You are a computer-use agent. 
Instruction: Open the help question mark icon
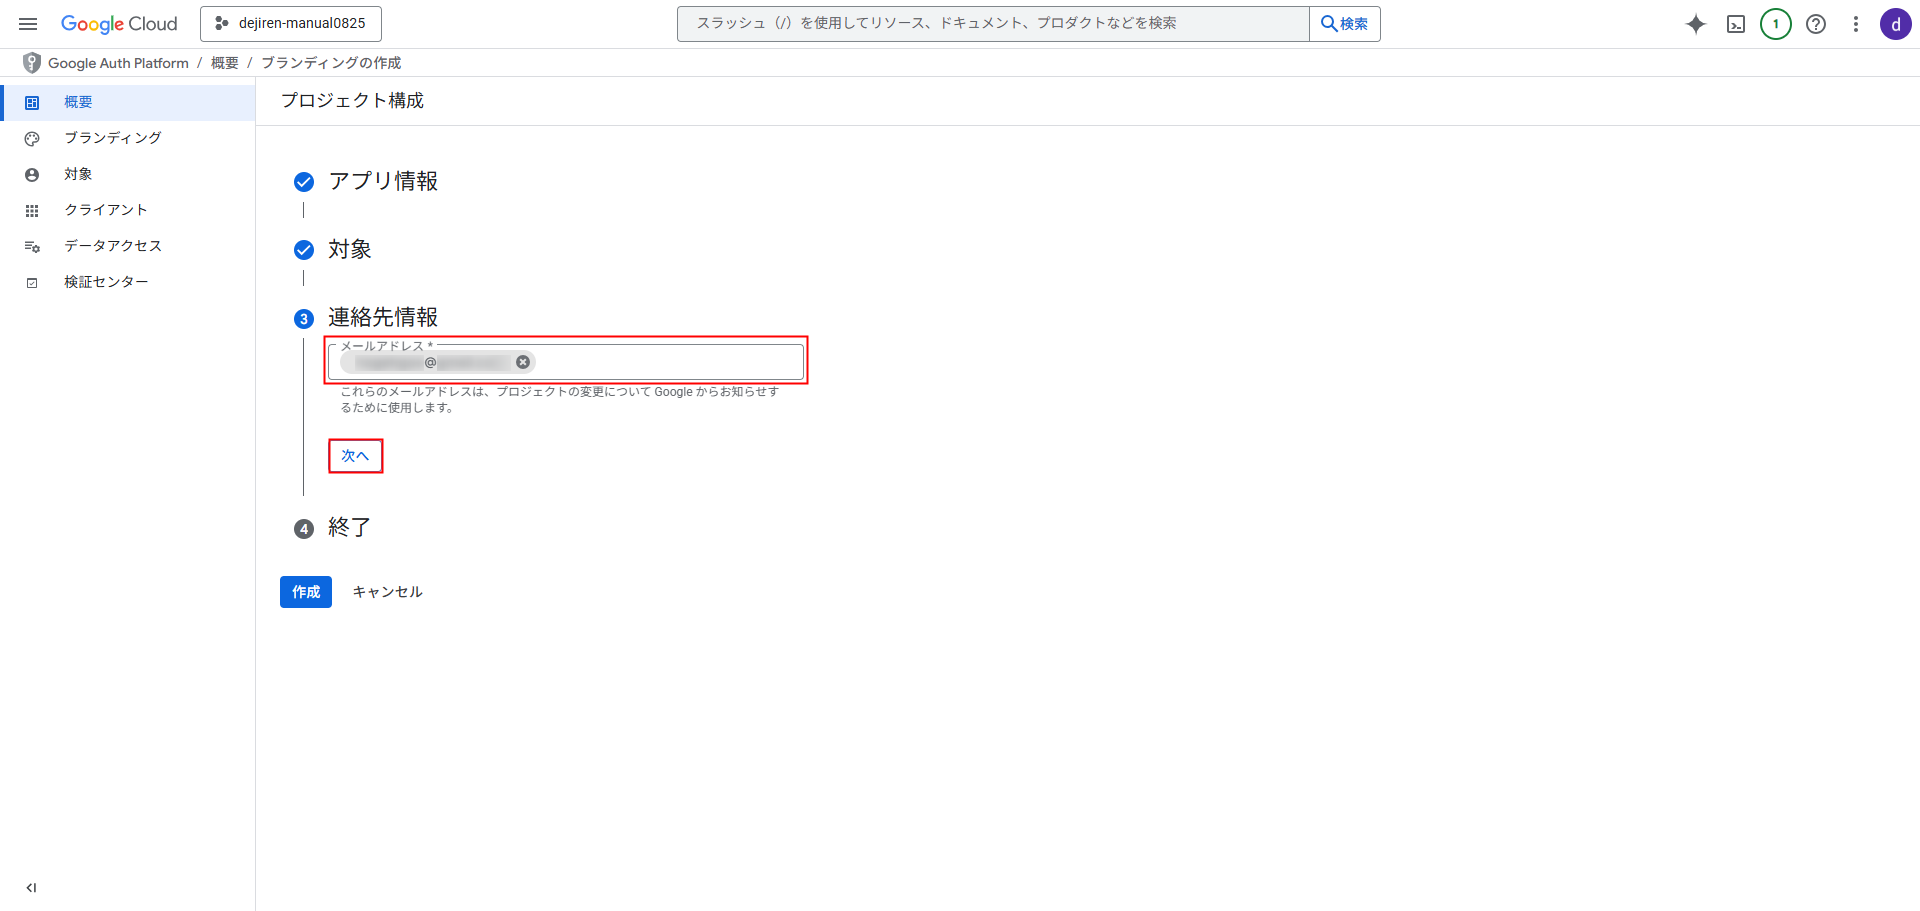click(x=1816, y=24)
